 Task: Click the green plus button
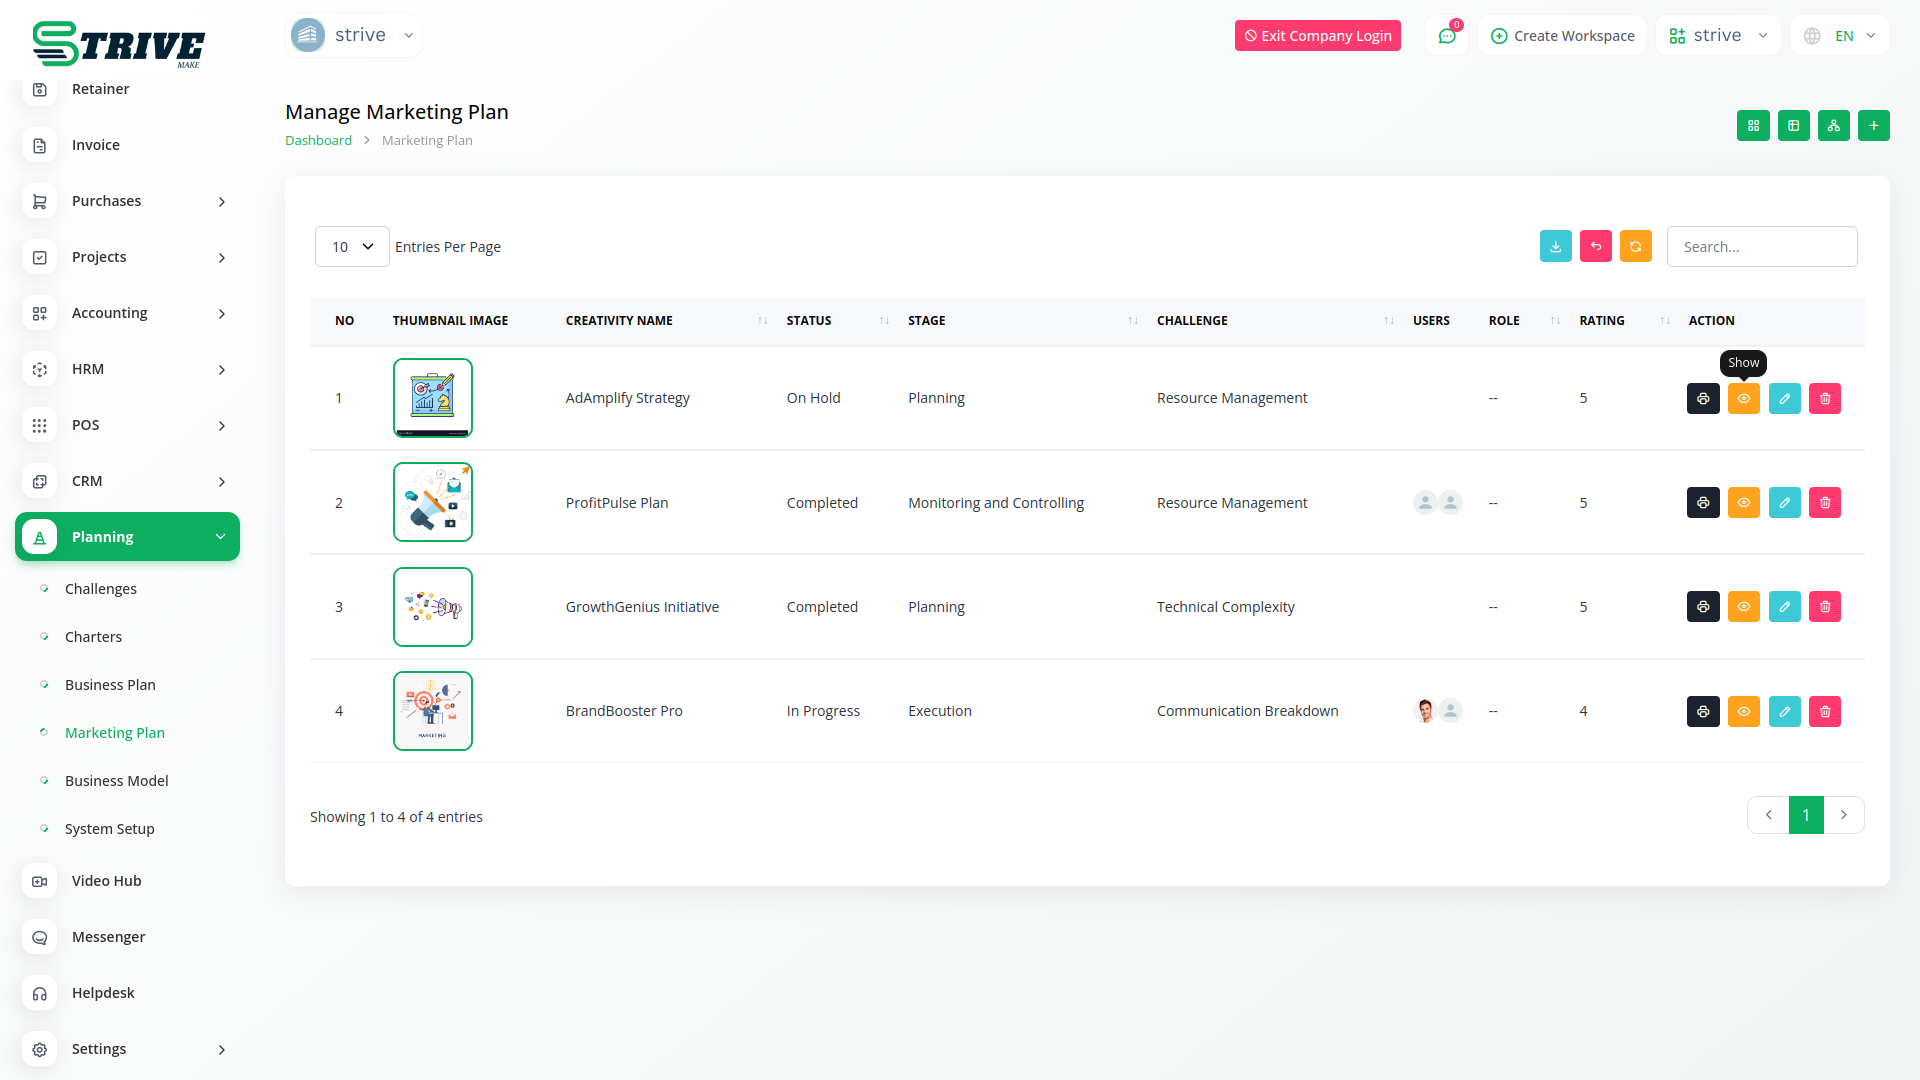(1874, 126)
